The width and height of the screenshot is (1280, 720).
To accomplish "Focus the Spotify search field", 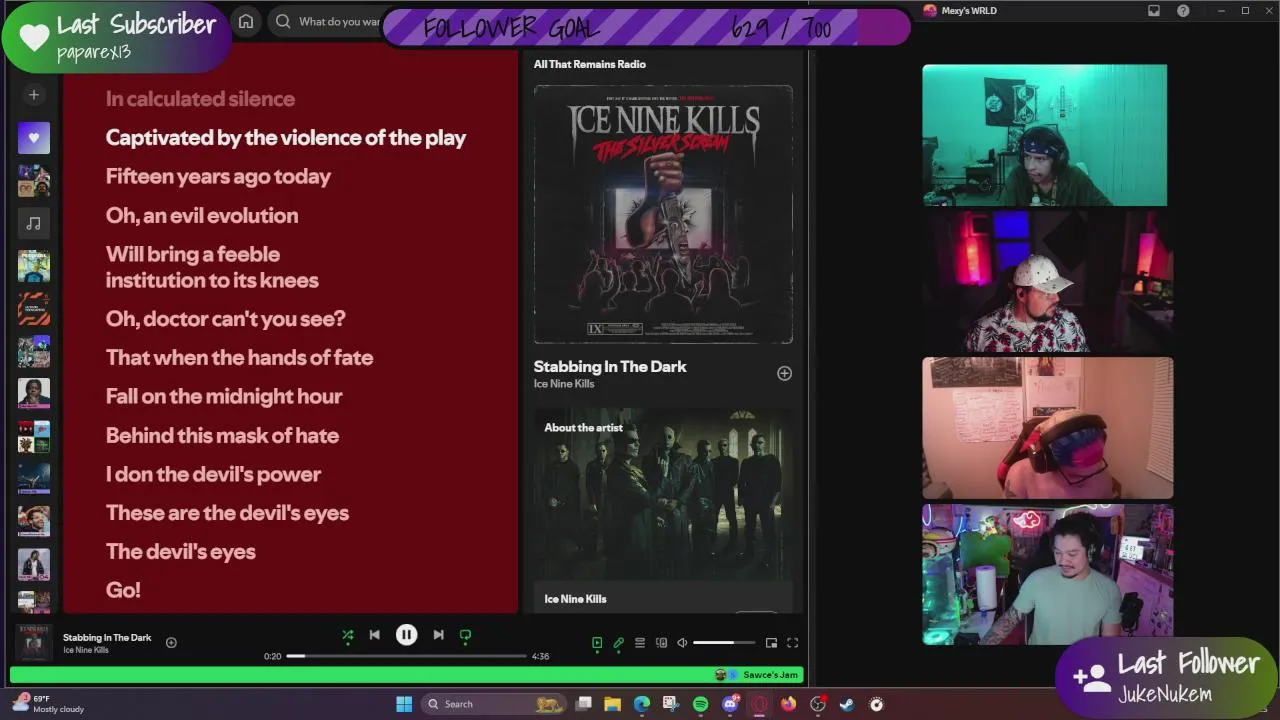I will click(330, 21).
